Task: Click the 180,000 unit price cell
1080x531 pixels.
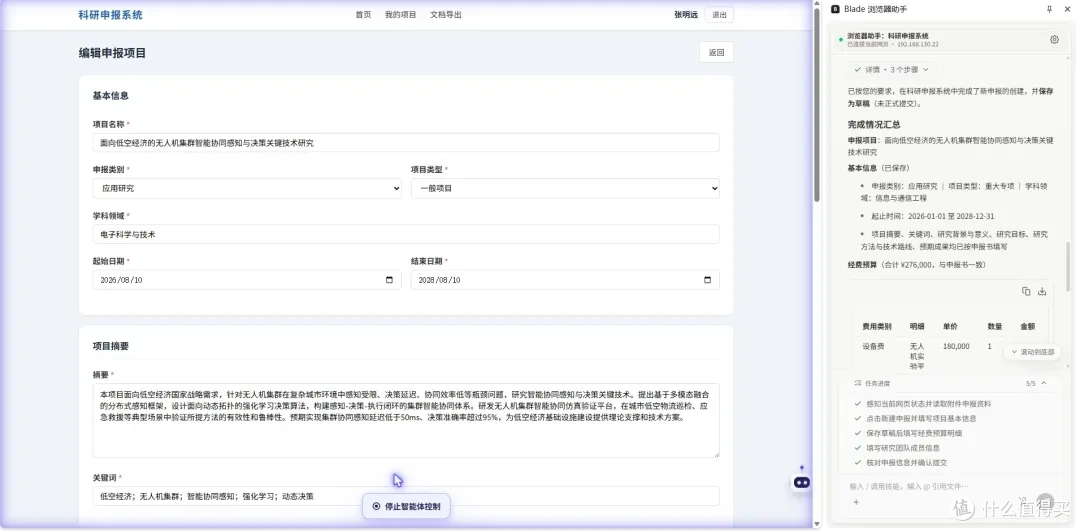Action: pos(956,346)
